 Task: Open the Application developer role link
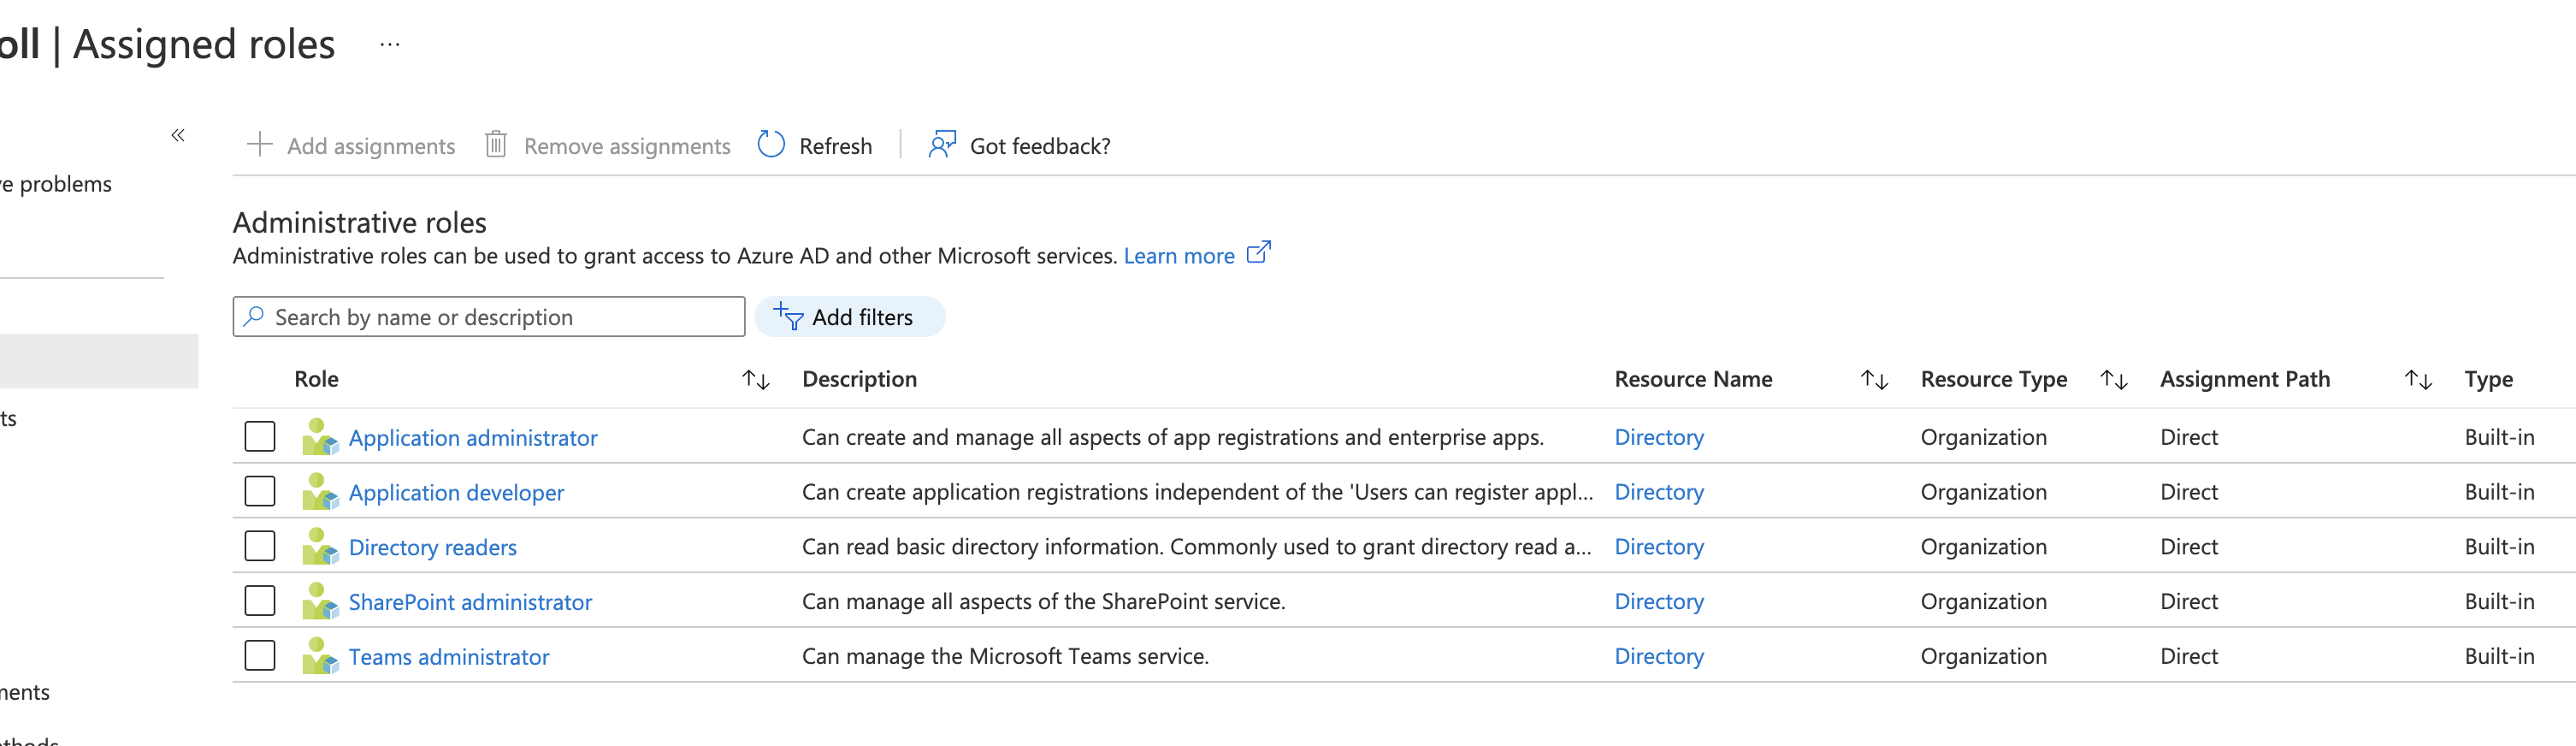(456, 493)
